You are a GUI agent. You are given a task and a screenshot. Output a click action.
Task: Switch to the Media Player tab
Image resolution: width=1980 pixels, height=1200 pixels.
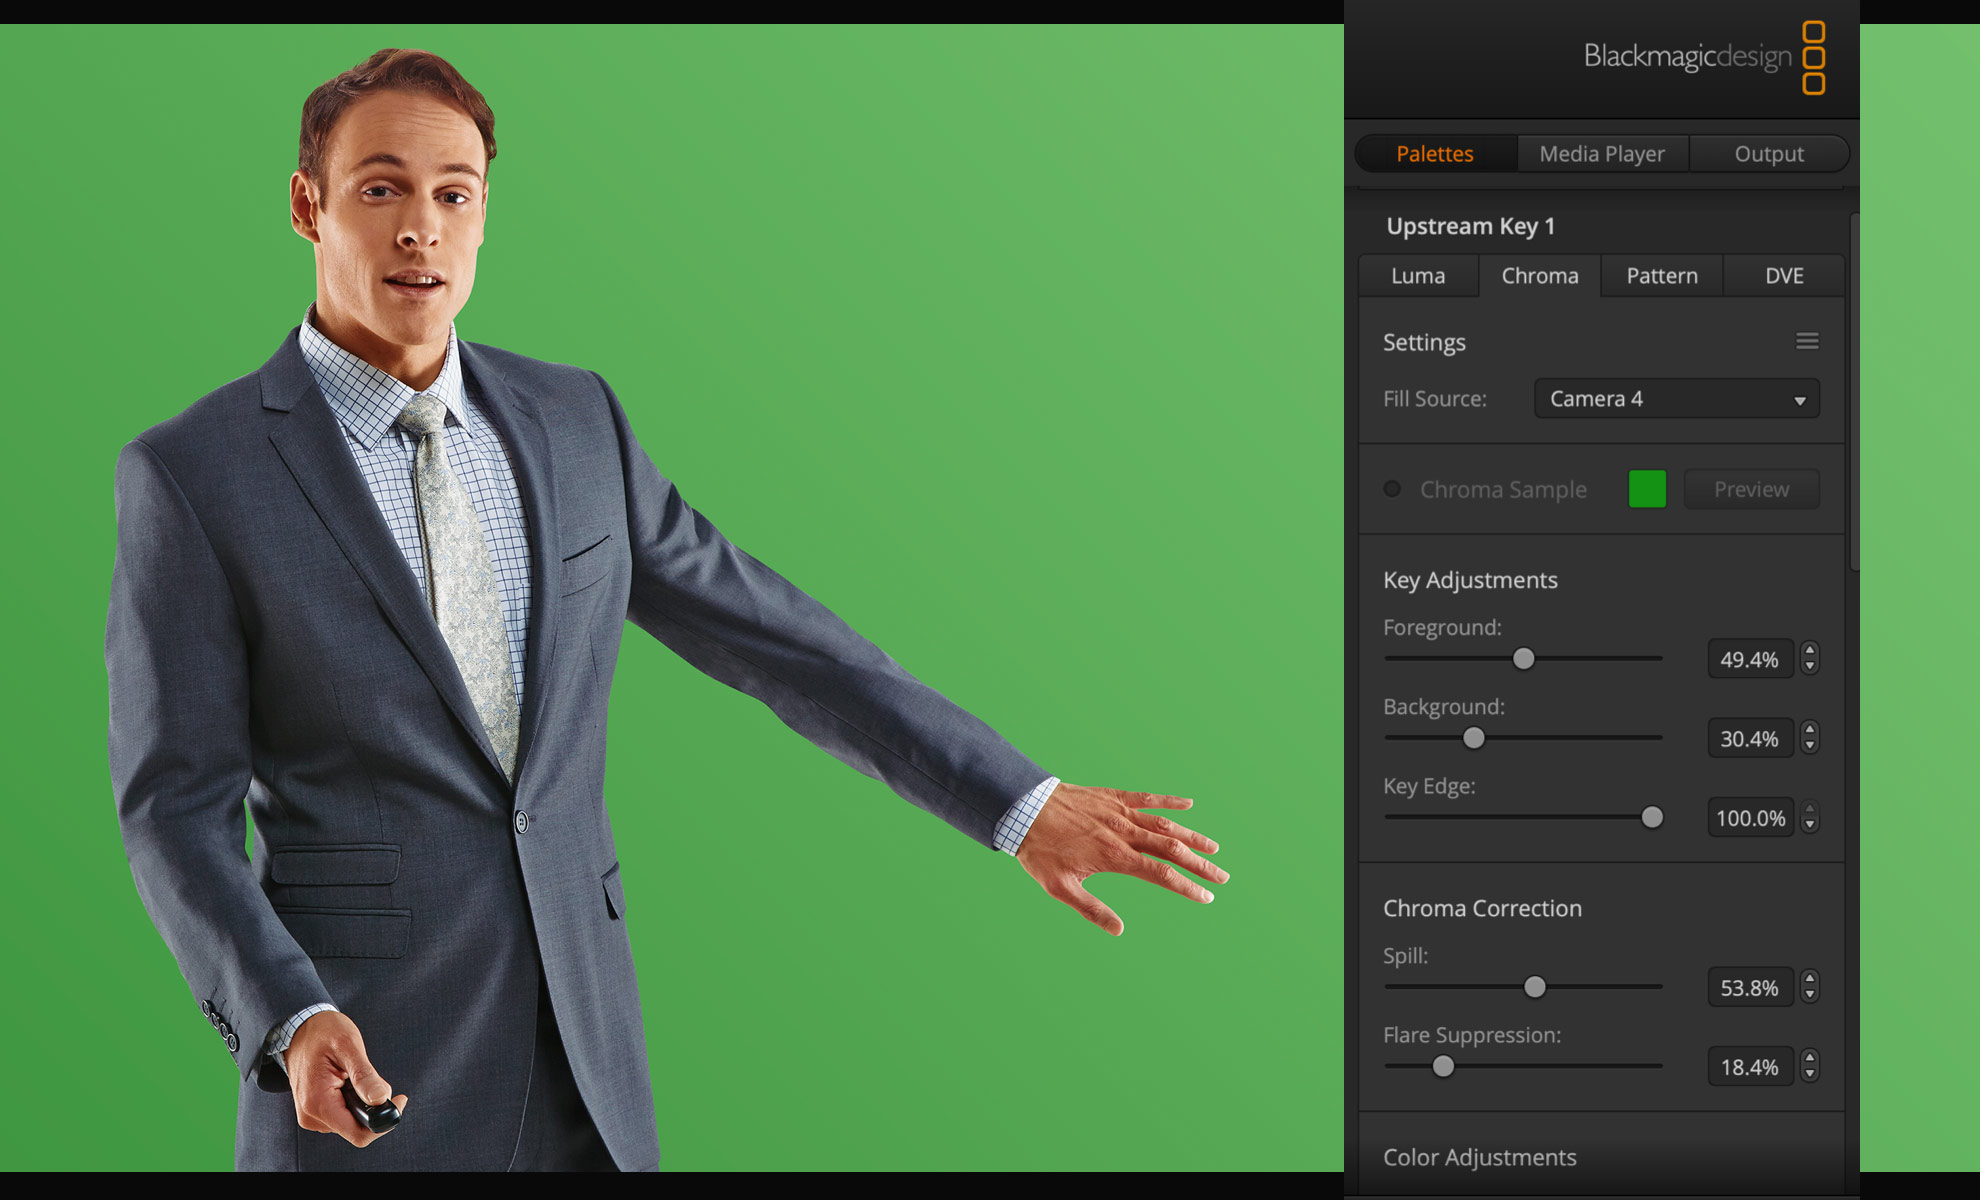pos(1602,153)
